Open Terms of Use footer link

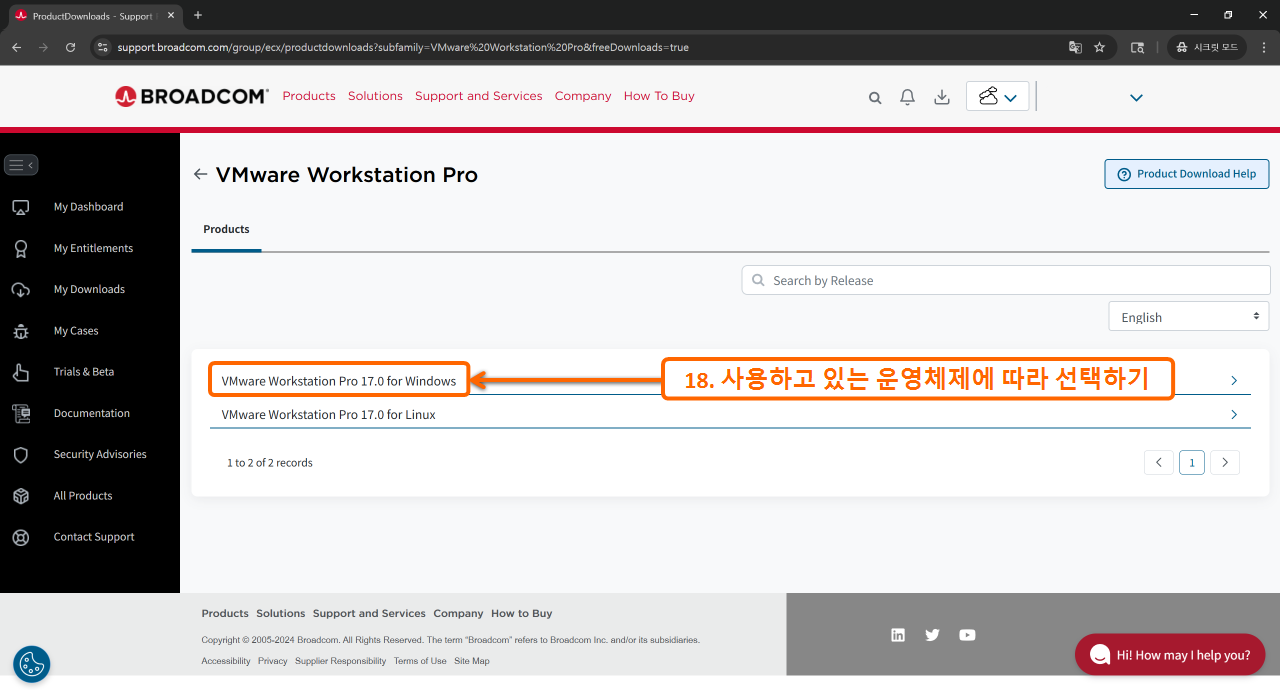[x=420, y=661]
